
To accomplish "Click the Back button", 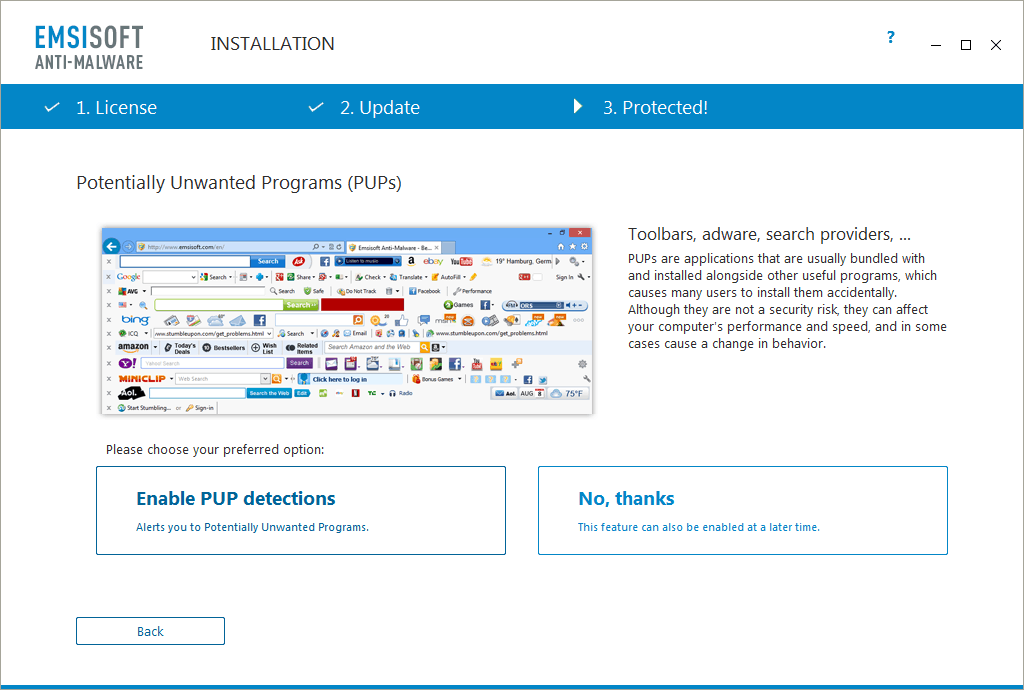I will 150,631.
